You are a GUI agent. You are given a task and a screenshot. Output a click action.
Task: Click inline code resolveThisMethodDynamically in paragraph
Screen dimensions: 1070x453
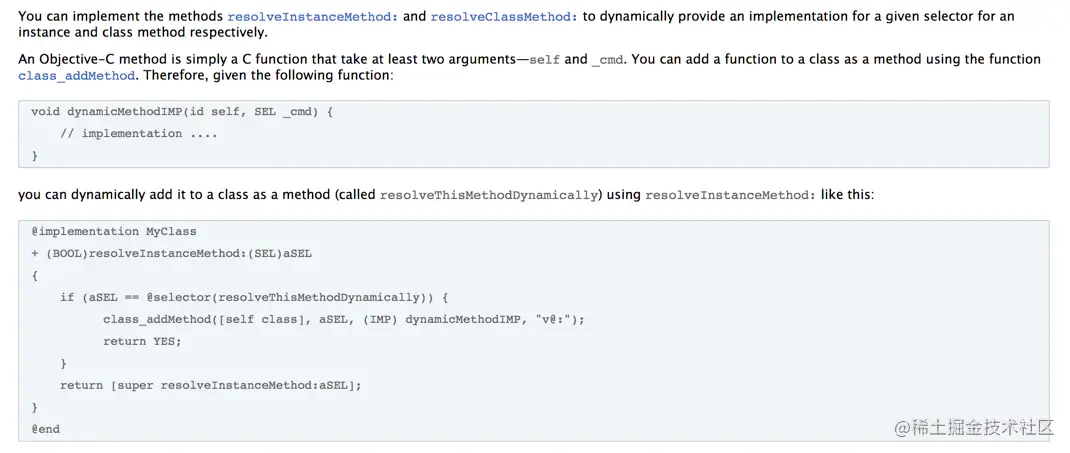tap(489, 195)
